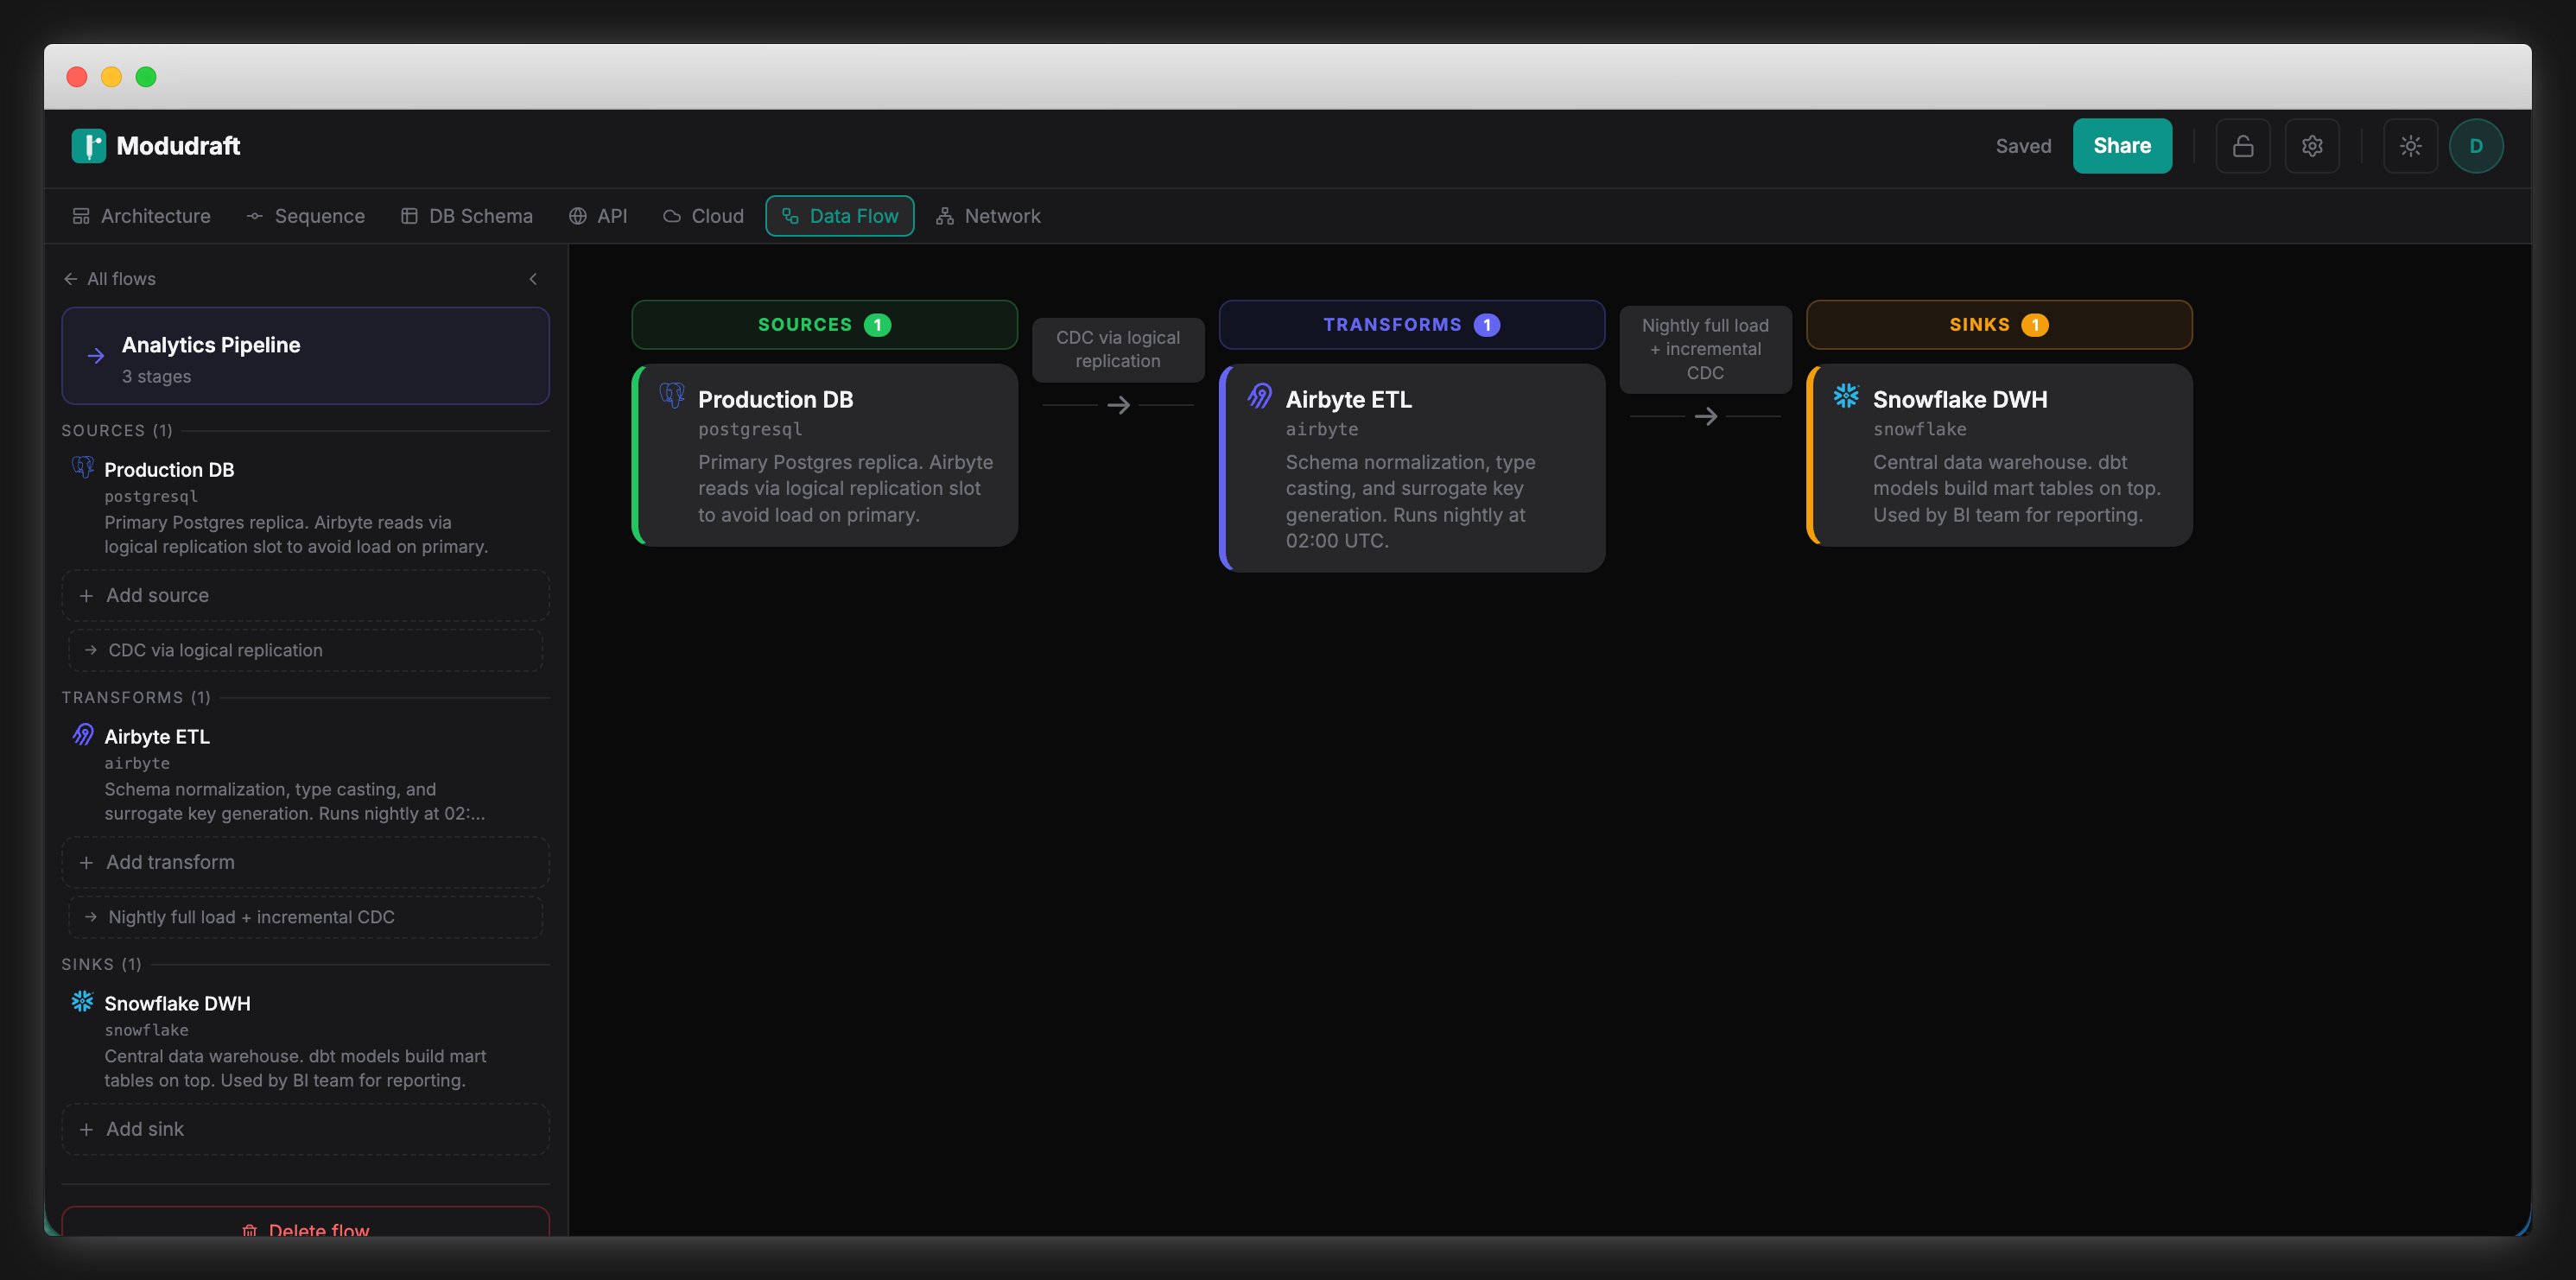Click the Add transform button
The height and width of the screenshot is (1280, 2576).
305,863
